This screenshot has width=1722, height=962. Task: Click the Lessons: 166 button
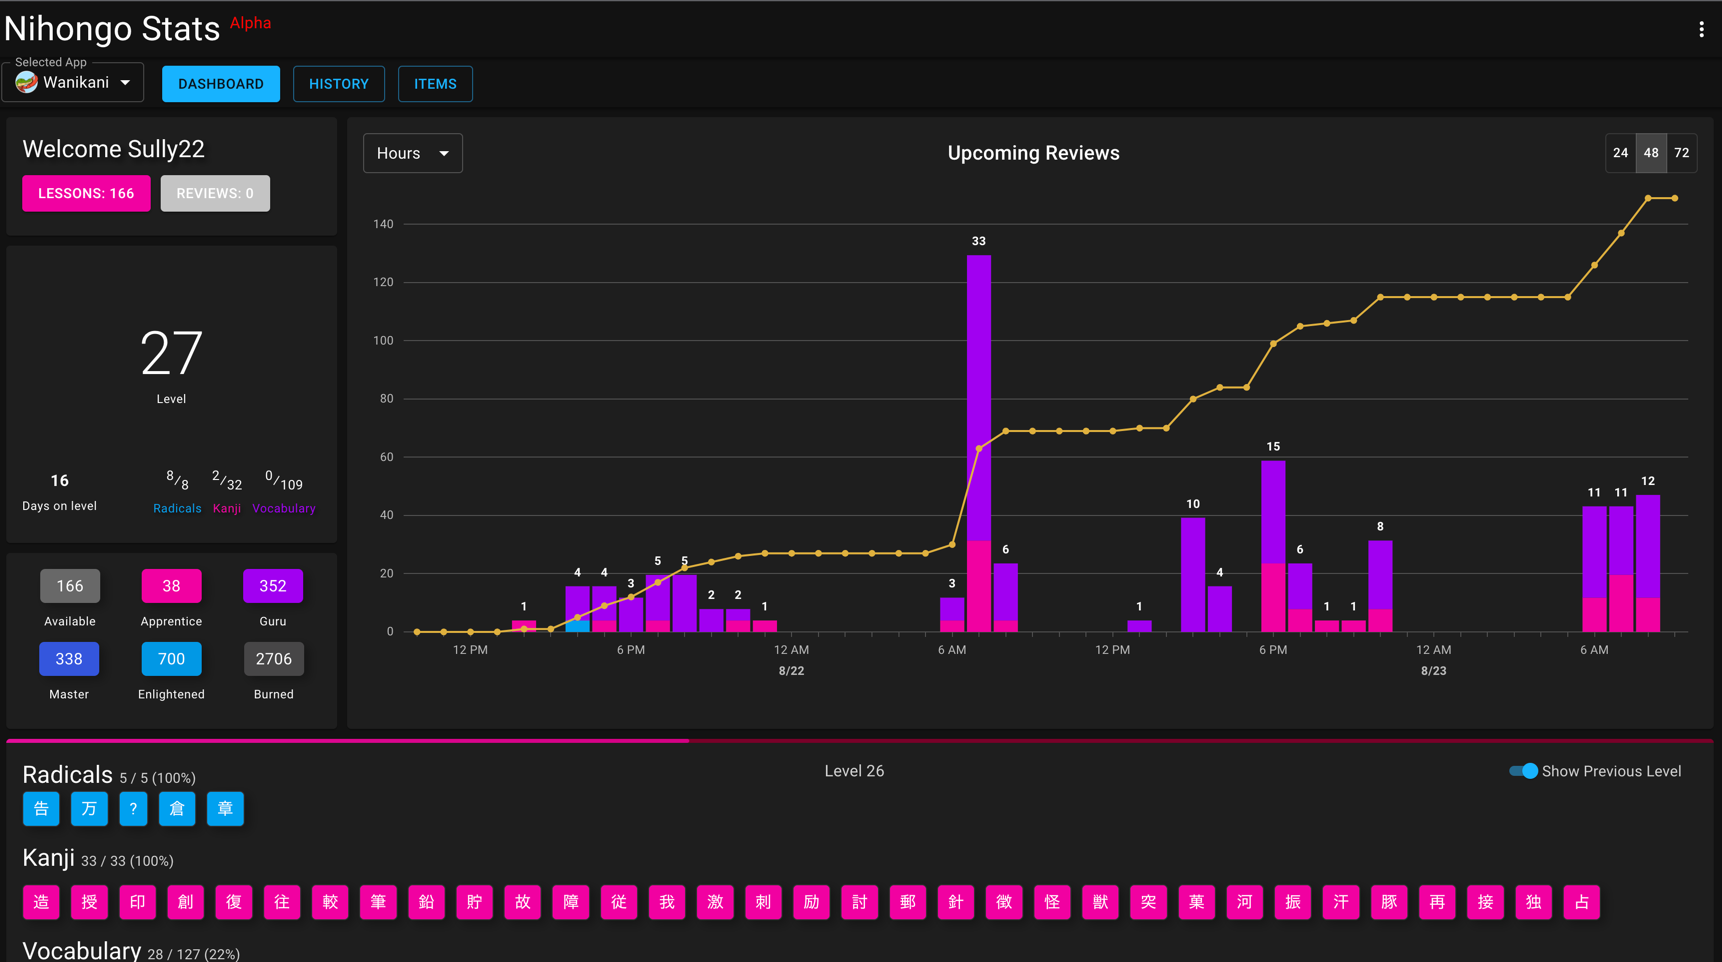click(86, 193)
